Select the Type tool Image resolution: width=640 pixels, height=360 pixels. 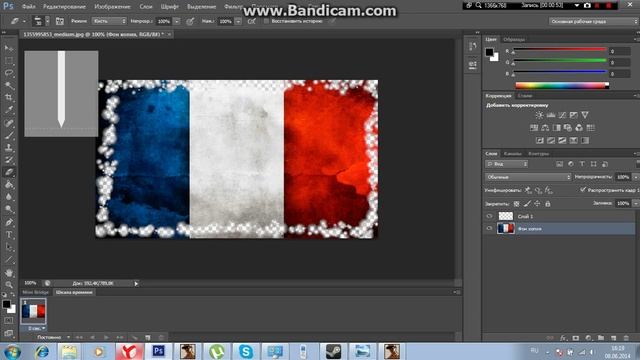point(9,235)
